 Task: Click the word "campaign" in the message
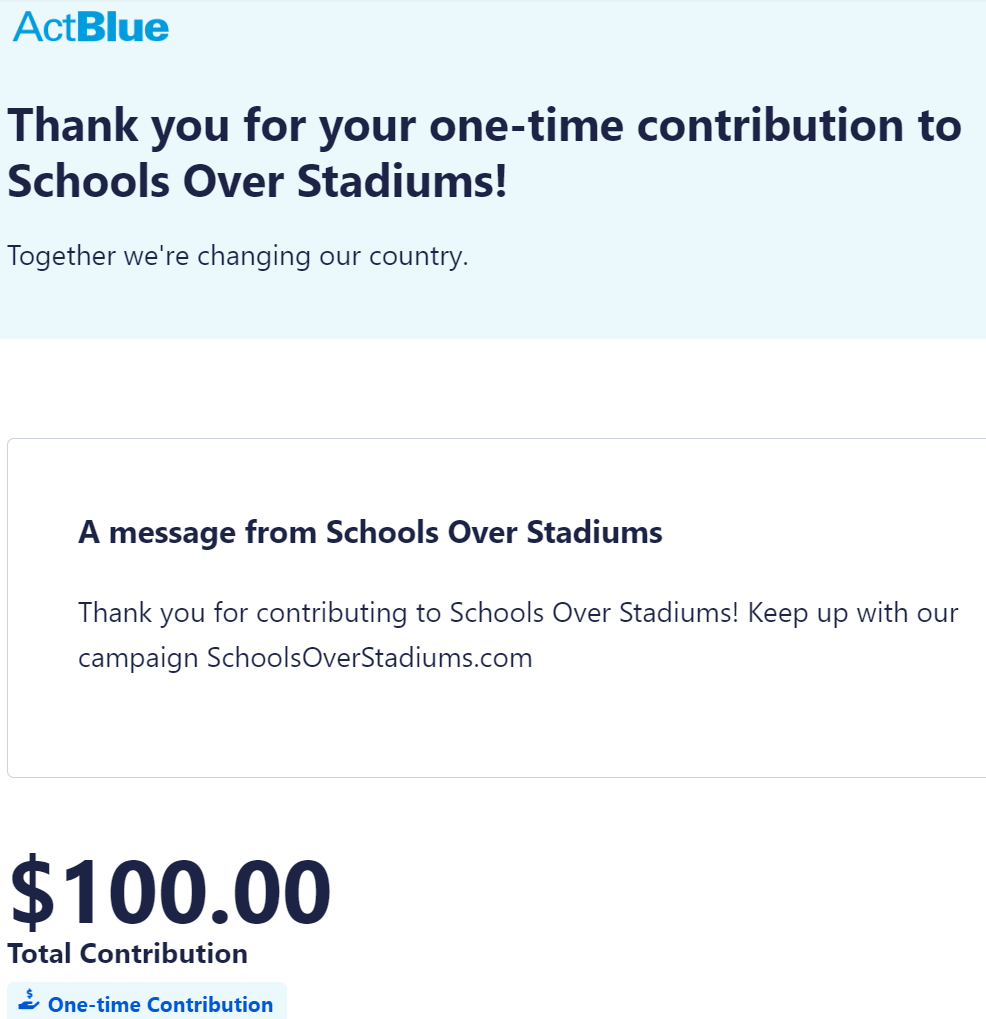tap(138, 658)
